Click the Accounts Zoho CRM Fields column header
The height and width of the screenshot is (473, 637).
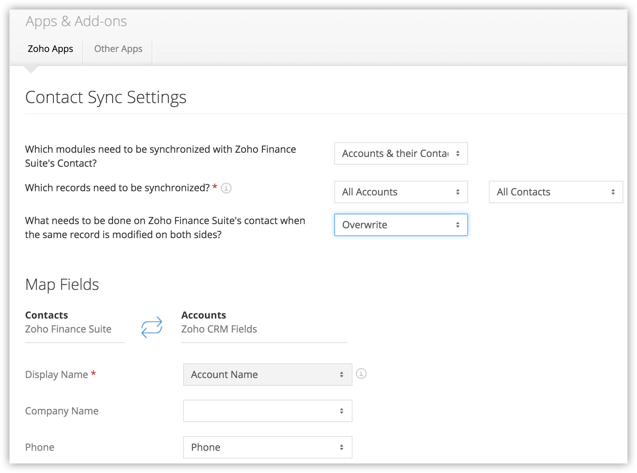(220, 321)
